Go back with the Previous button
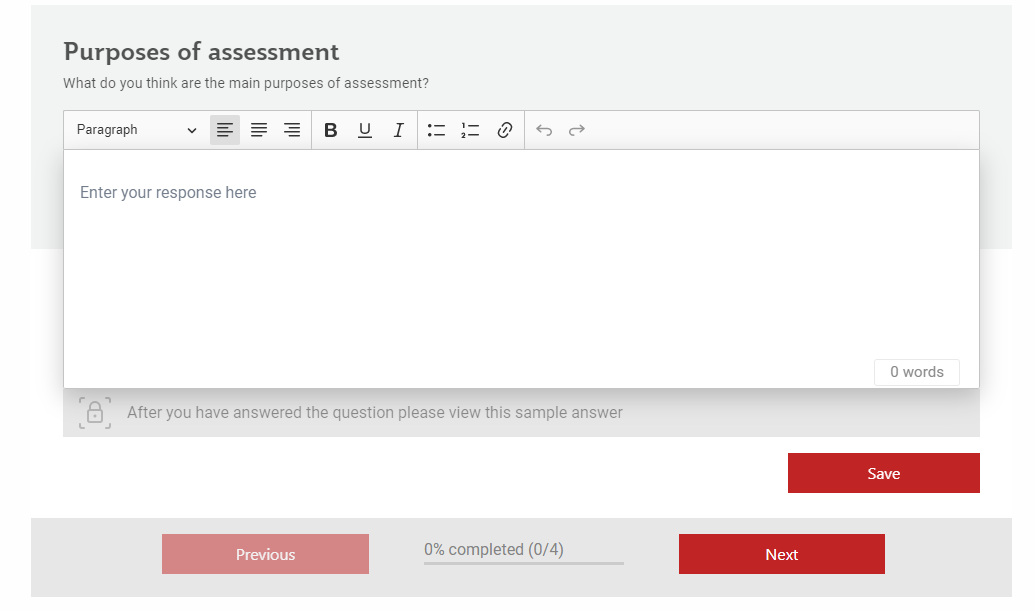1035x611 pixels. point(265,554)
